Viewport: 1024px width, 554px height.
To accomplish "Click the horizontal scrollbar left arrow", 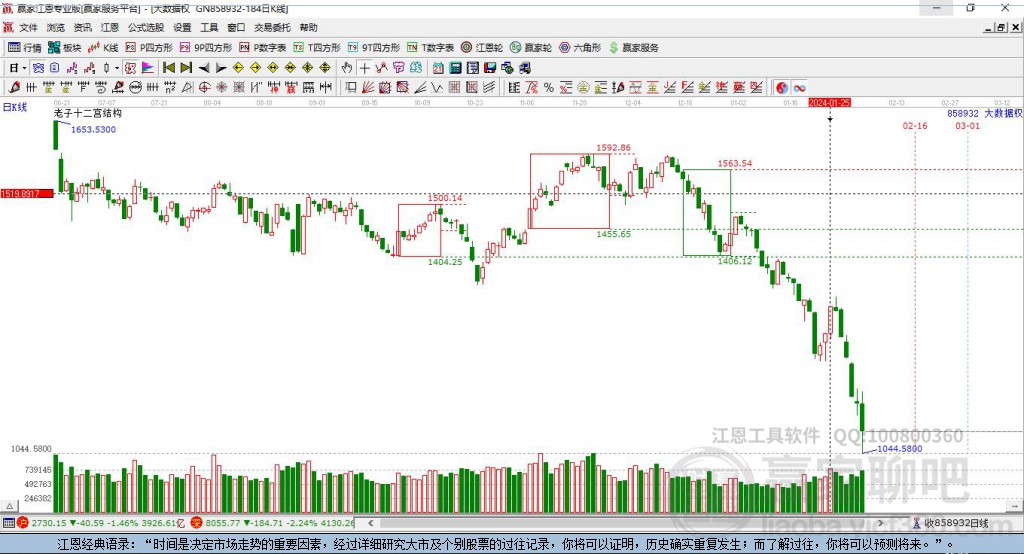I will click(x=370, y=523).
